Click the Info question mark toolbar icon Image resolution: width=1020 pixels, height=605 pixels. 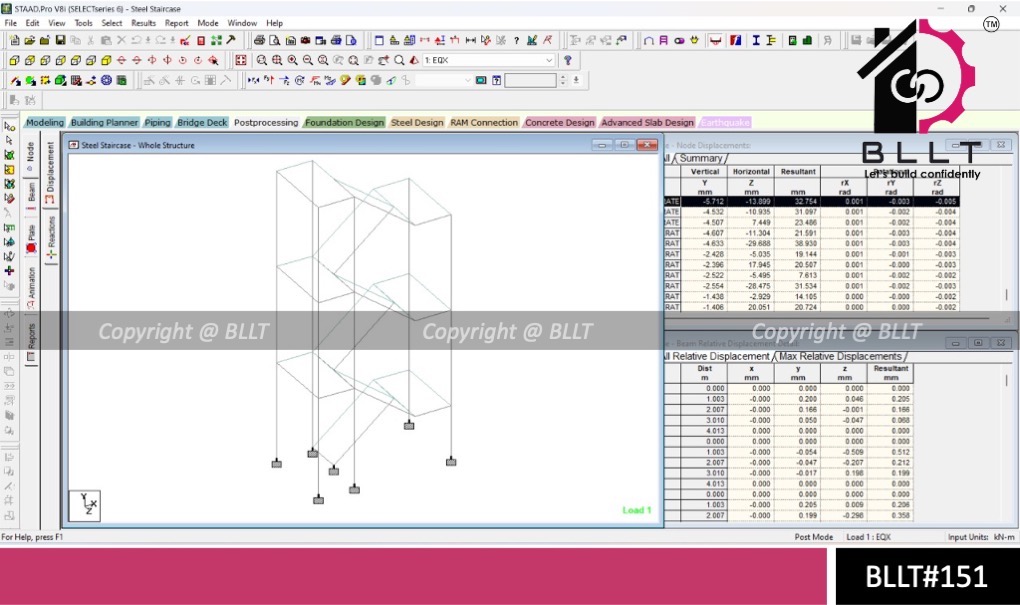517,40
